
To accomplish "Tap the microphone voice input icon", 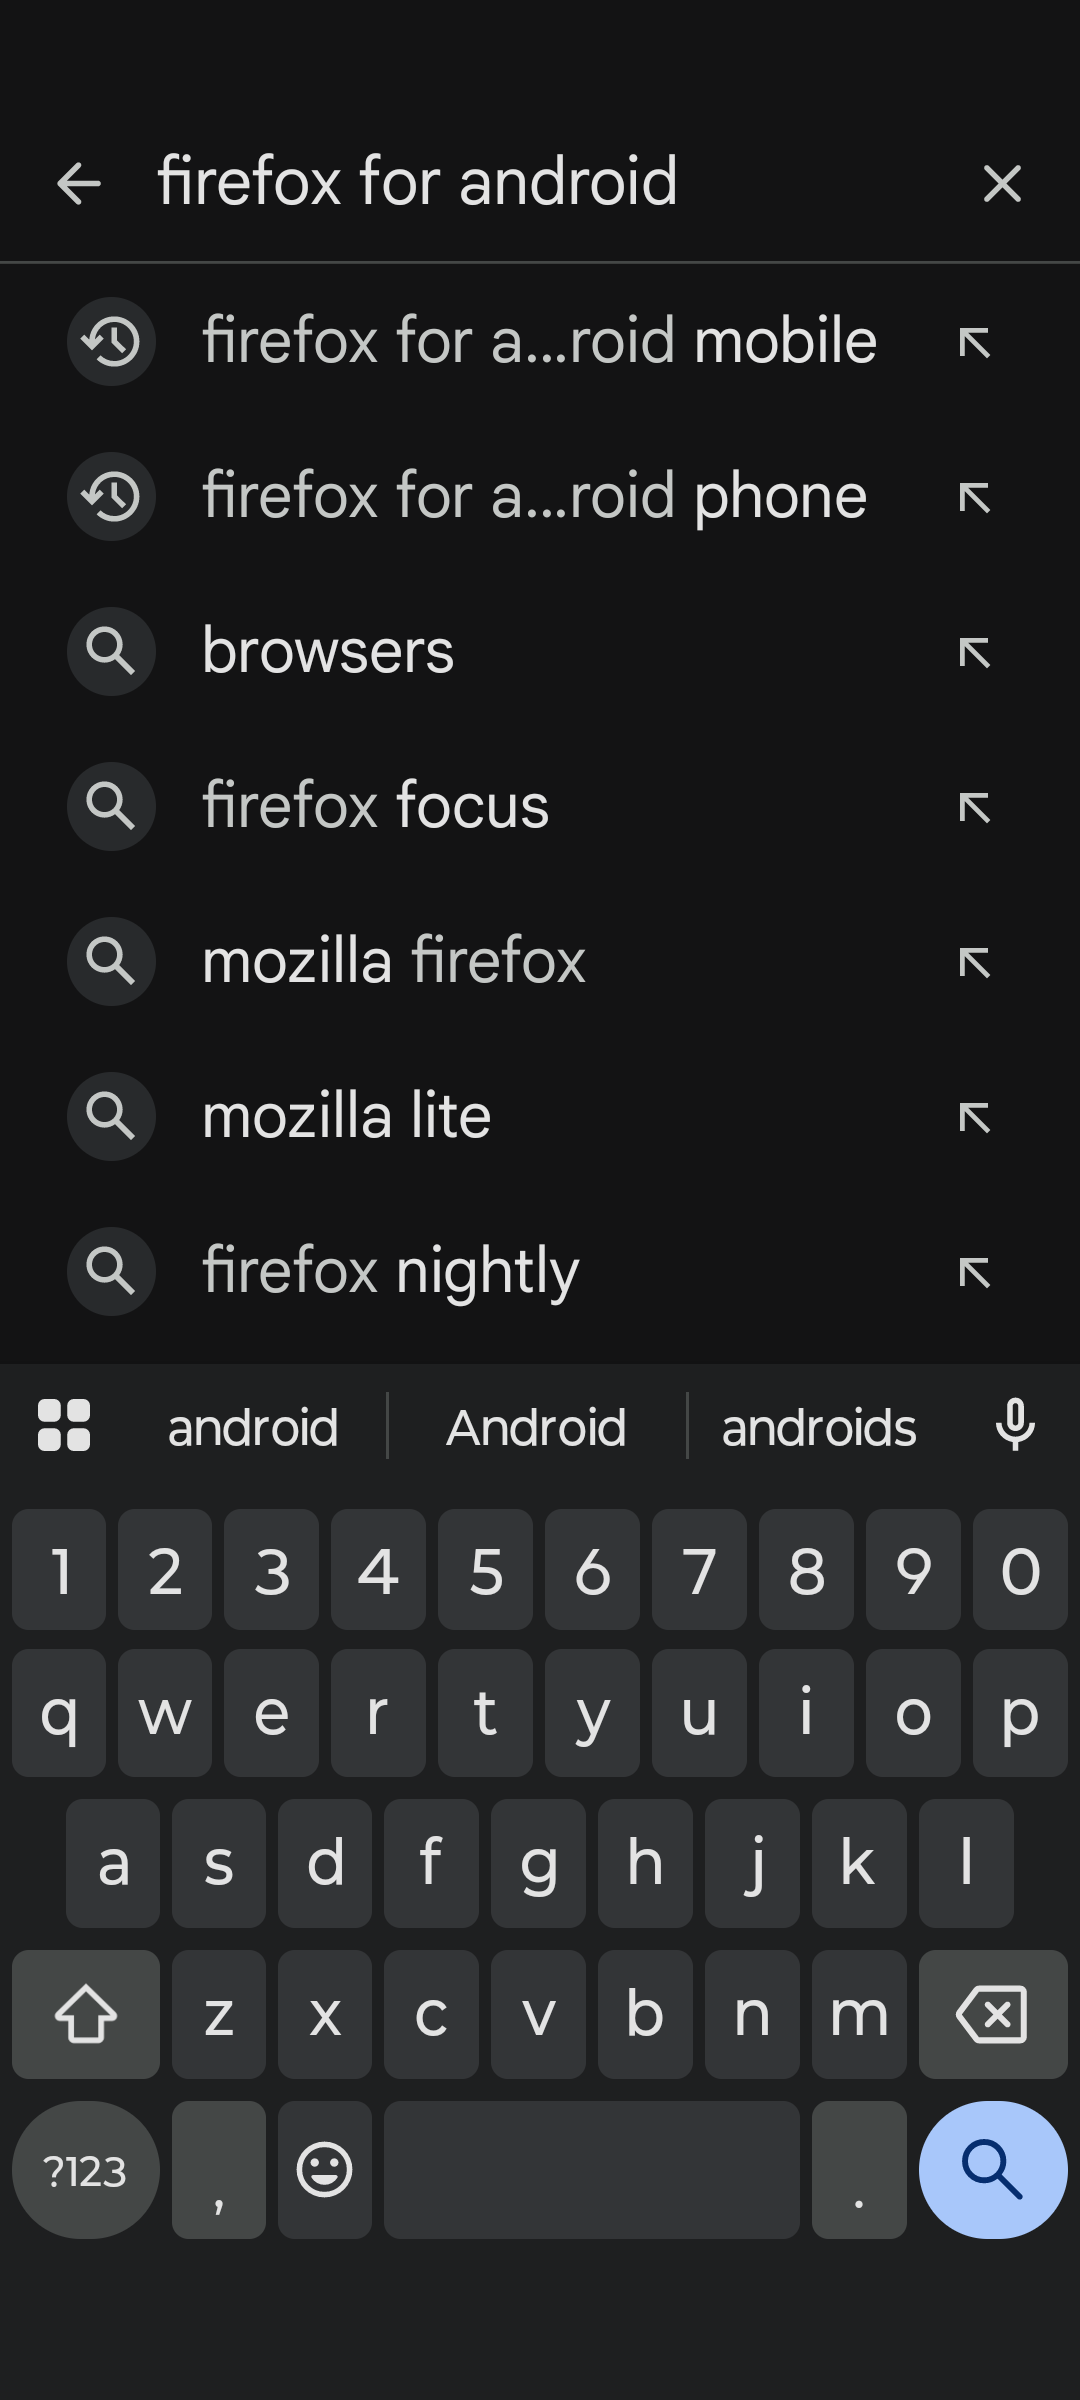I will point(1015,1425).
